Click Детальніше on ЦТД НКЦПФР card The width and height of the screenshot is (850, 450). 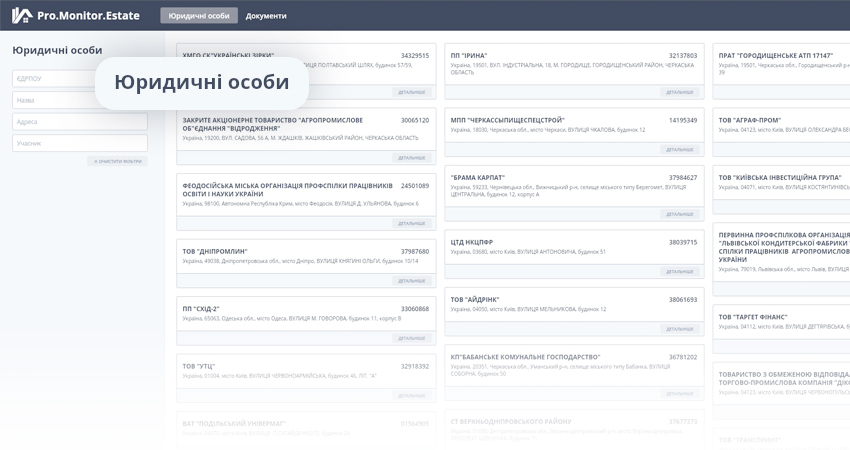(680, 272)
